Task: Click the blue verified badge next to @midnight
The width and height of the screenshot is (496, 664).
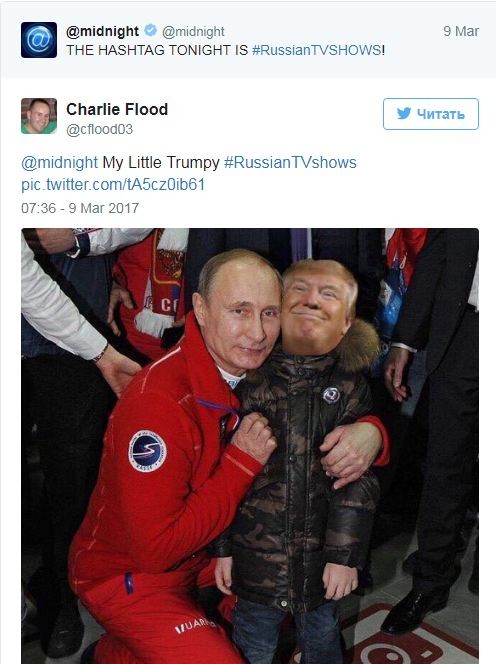Action: pos(150,30)
